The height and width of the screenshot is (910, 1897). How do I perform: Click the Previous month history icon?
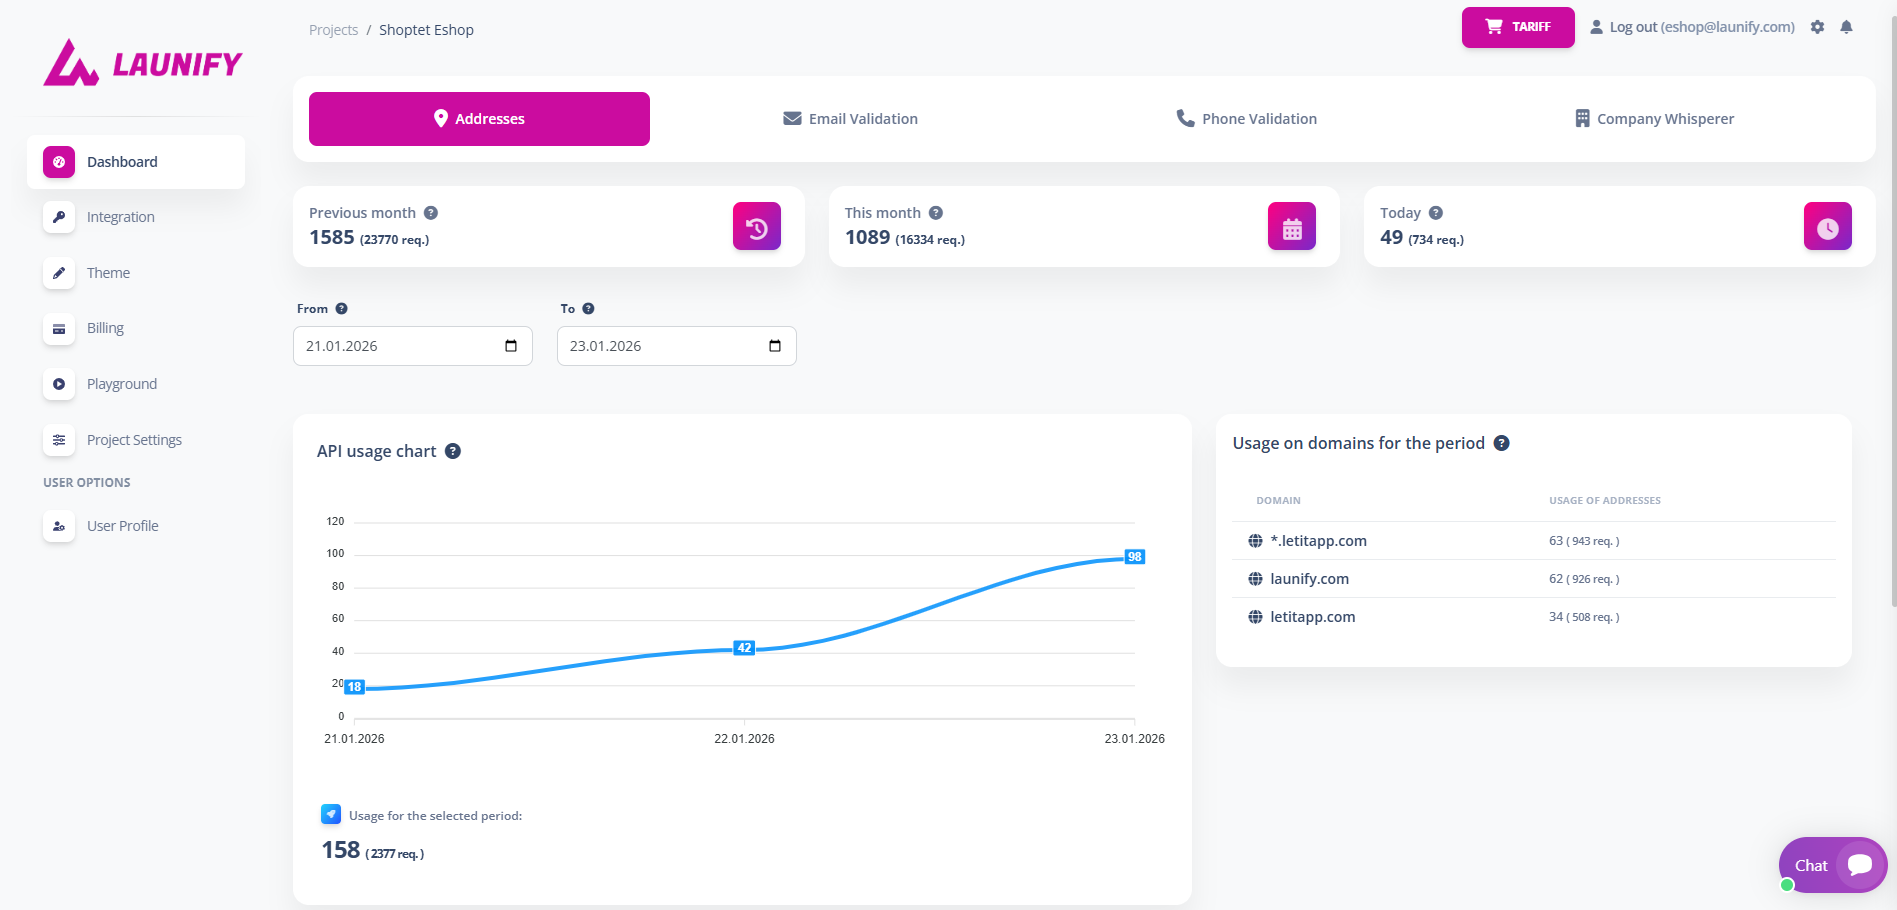(x=757, y=227)
